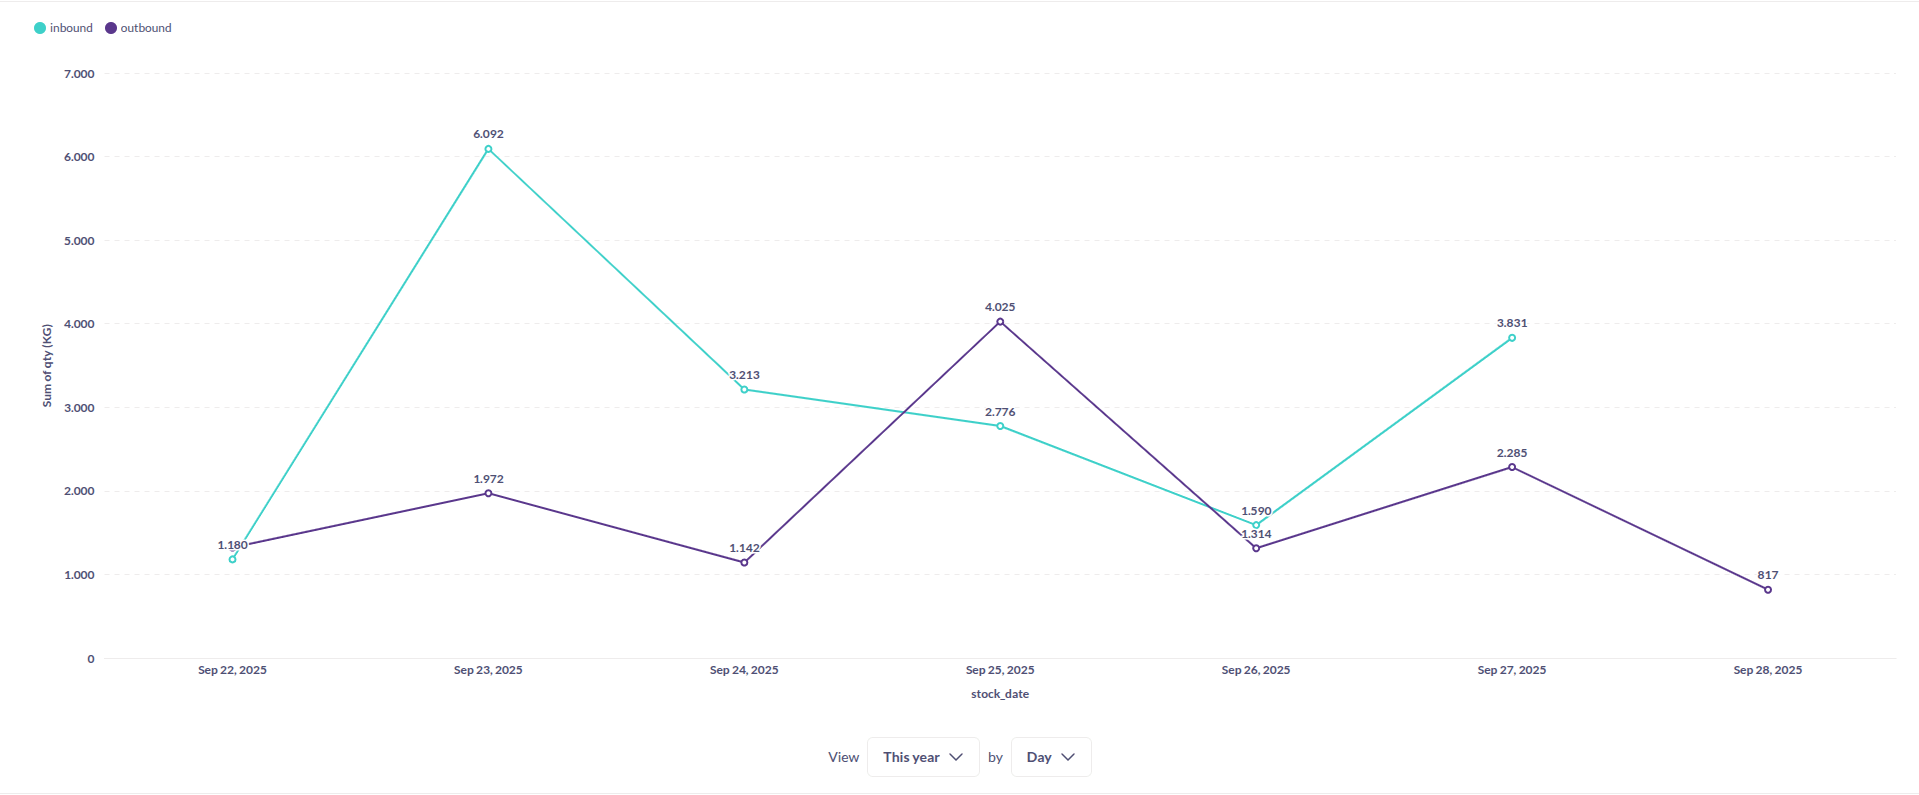Select the outbound 1.972 point on Sep 23

(488, 493)
